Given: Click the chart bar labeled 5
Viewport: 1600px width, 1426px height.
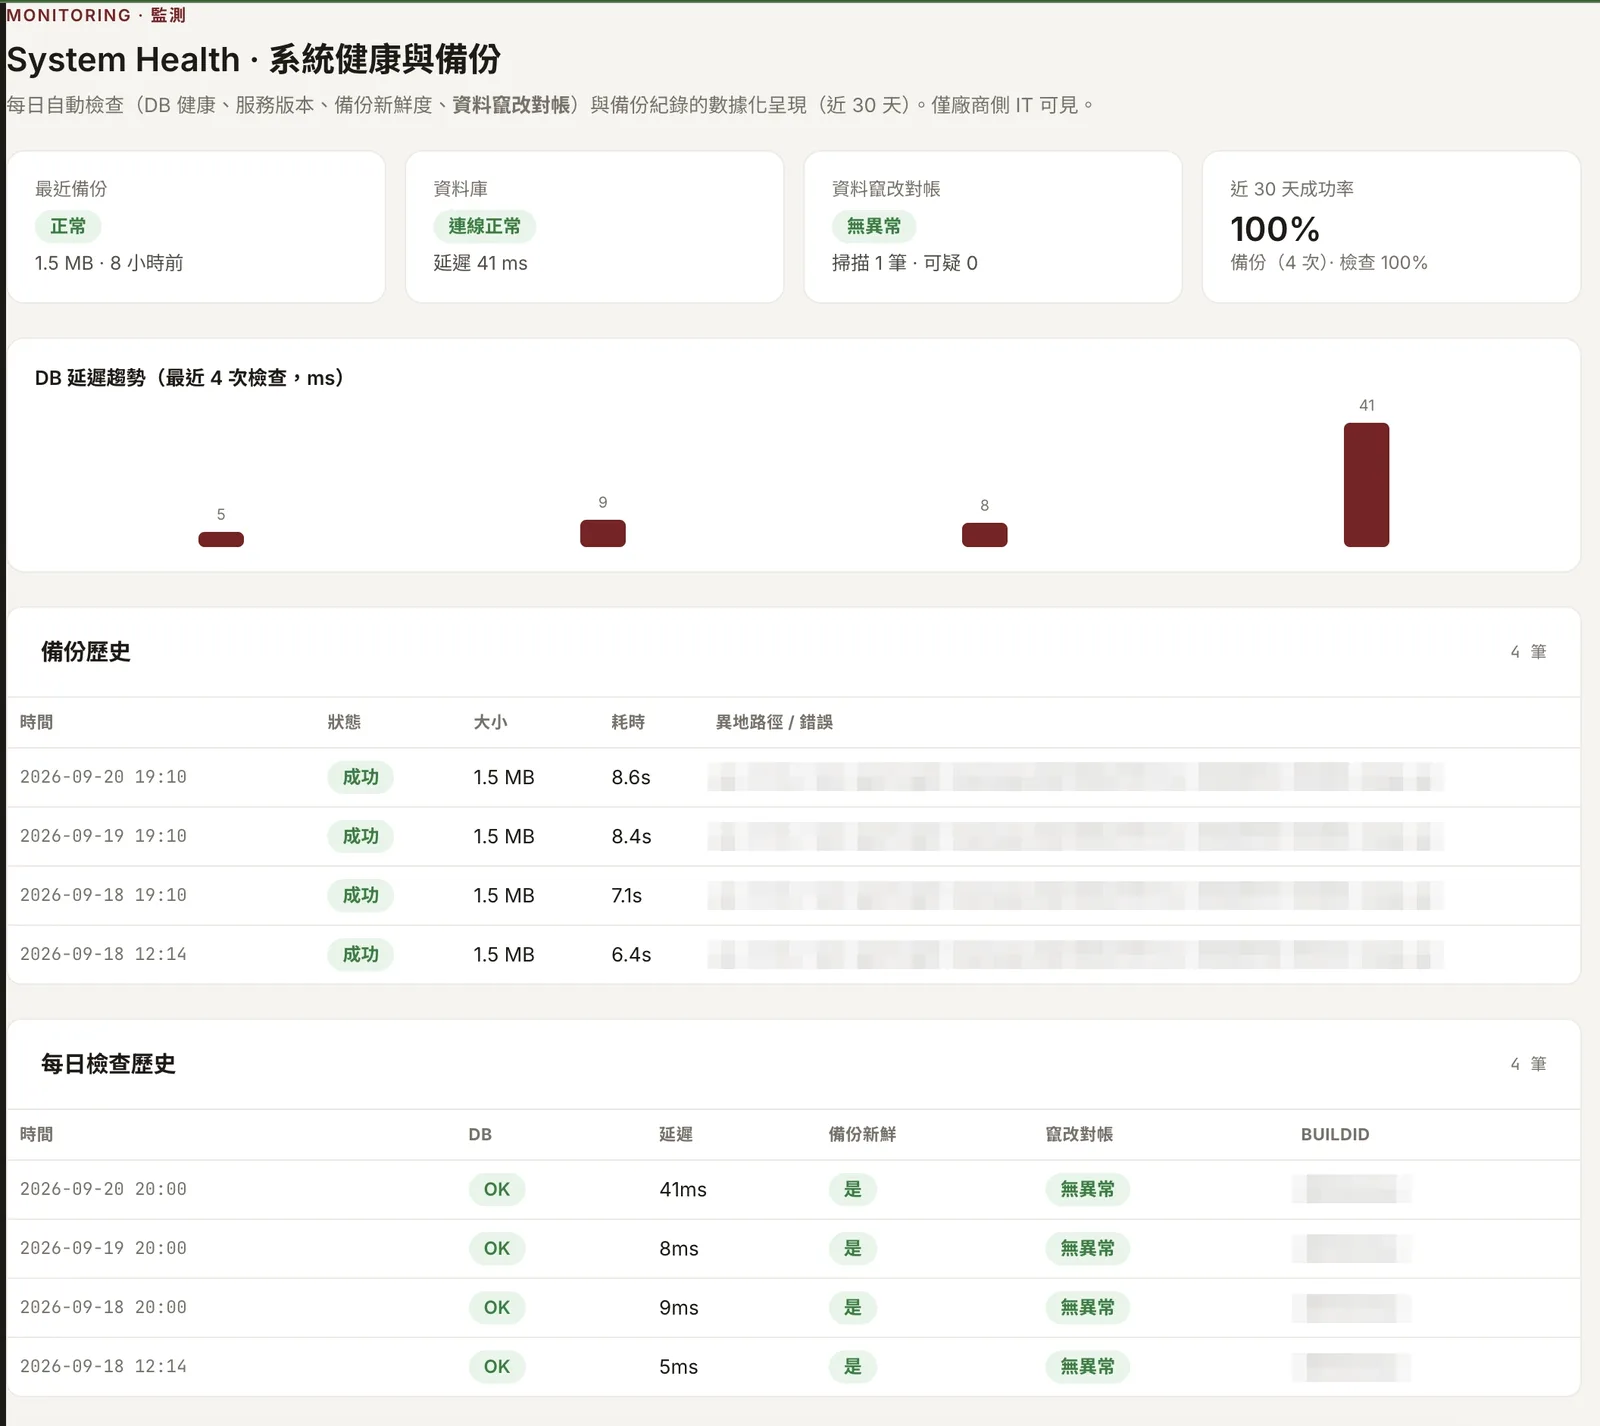Looking at the screenshot, I should pyautogui.click(x=221, y=539).
